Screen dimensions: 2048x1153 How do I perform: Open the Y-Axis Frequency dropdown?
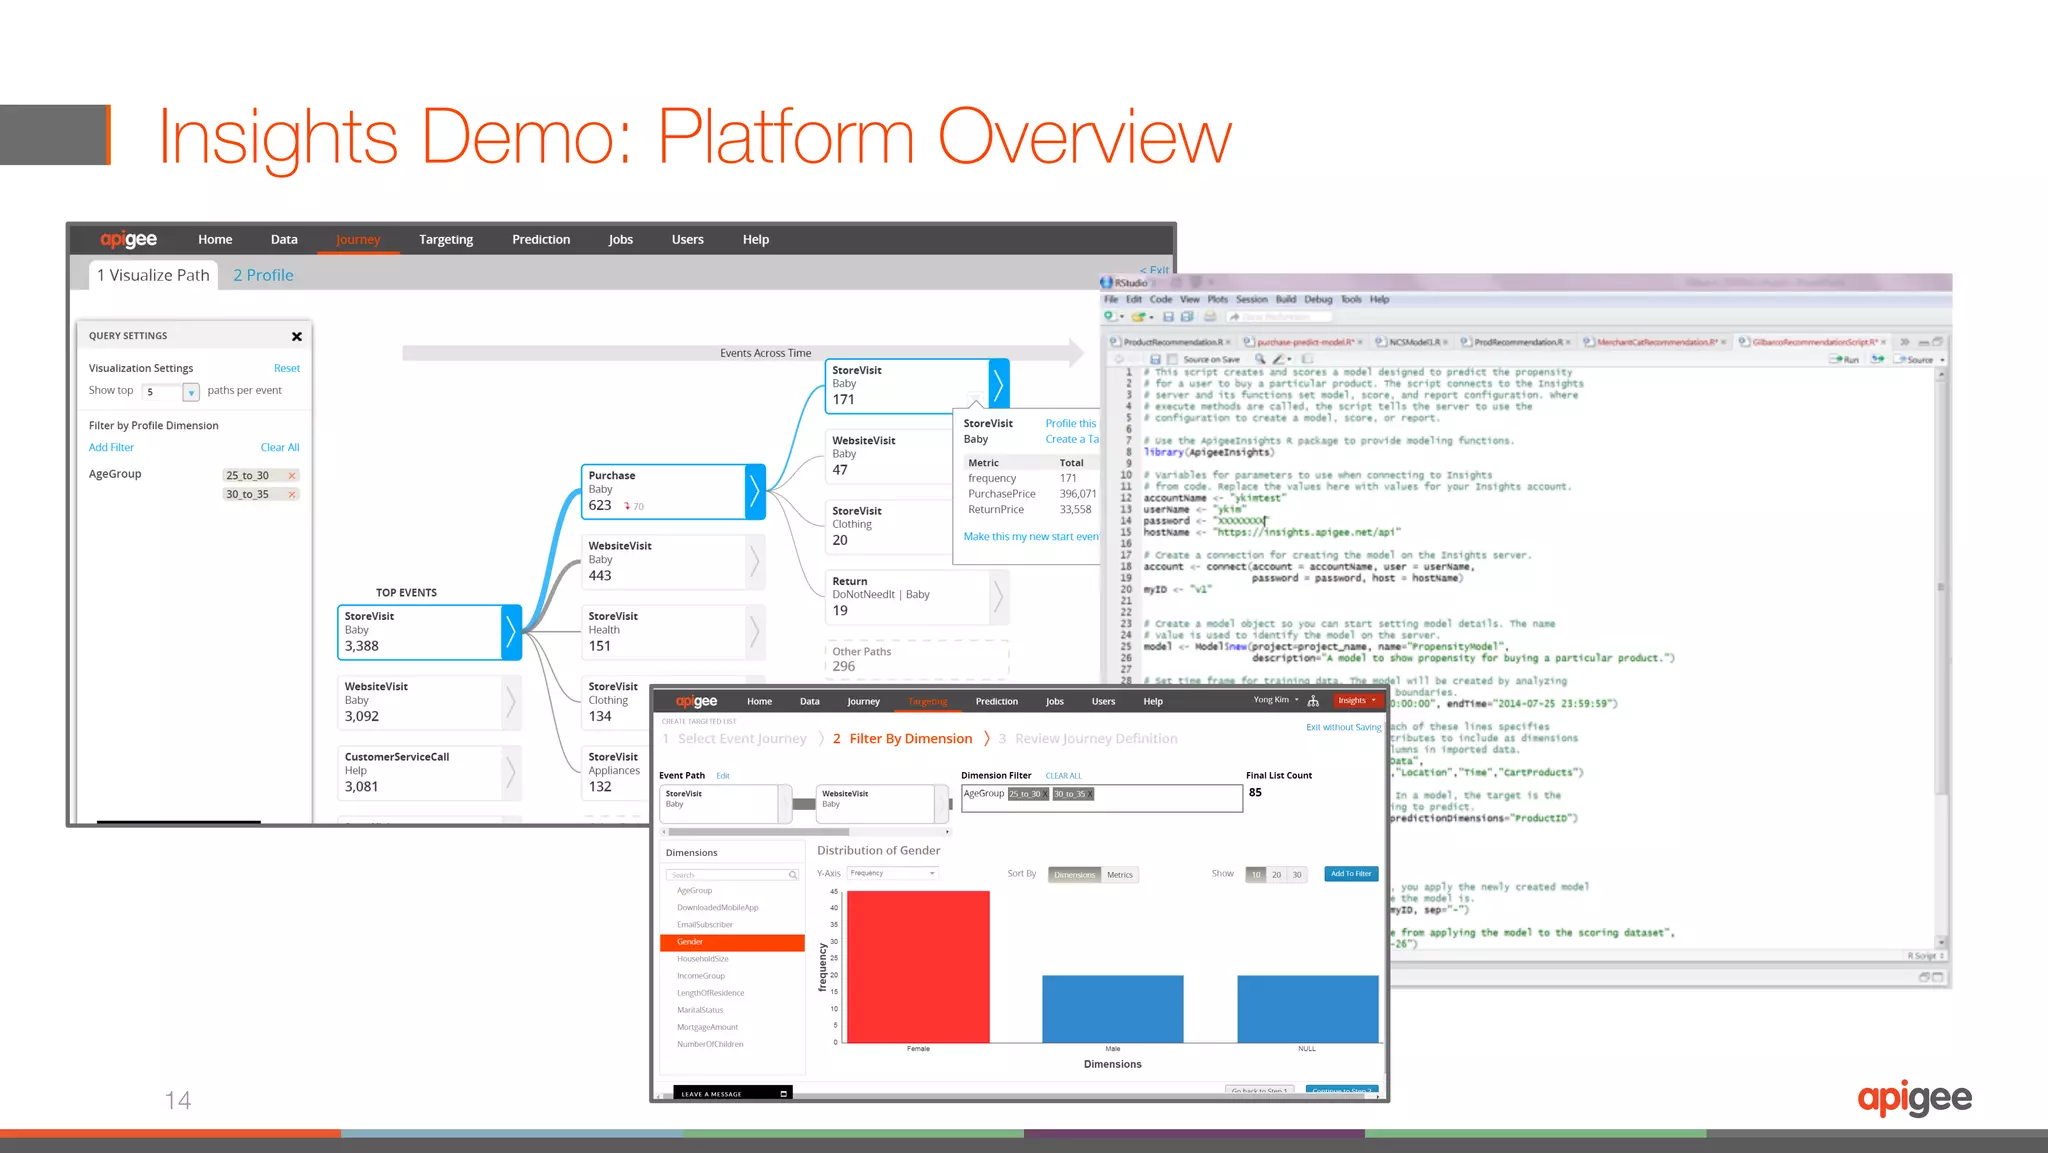[893, 873]
